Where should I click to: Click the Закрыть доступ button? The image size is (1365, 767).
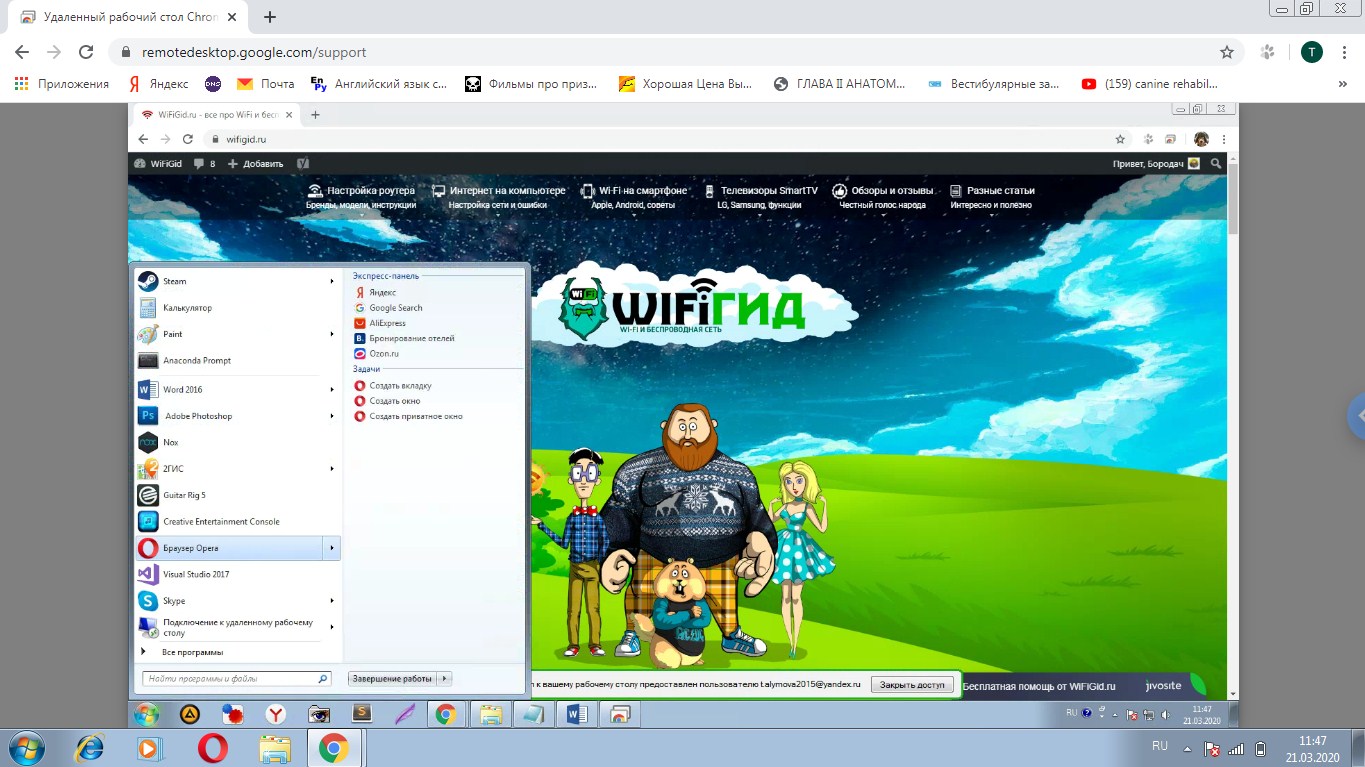coord(912,685)
